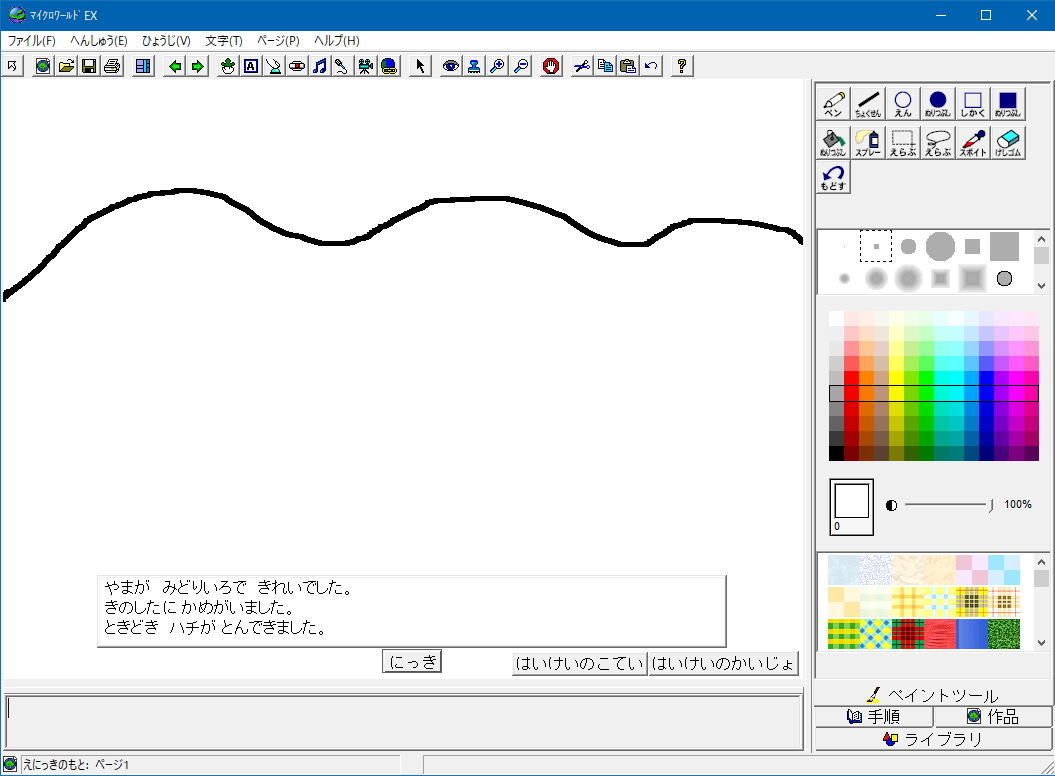Screen dimensions: 1055x776
Task: Select the paint bucket ぬりつぶし tool
Action: click(833, 142)
